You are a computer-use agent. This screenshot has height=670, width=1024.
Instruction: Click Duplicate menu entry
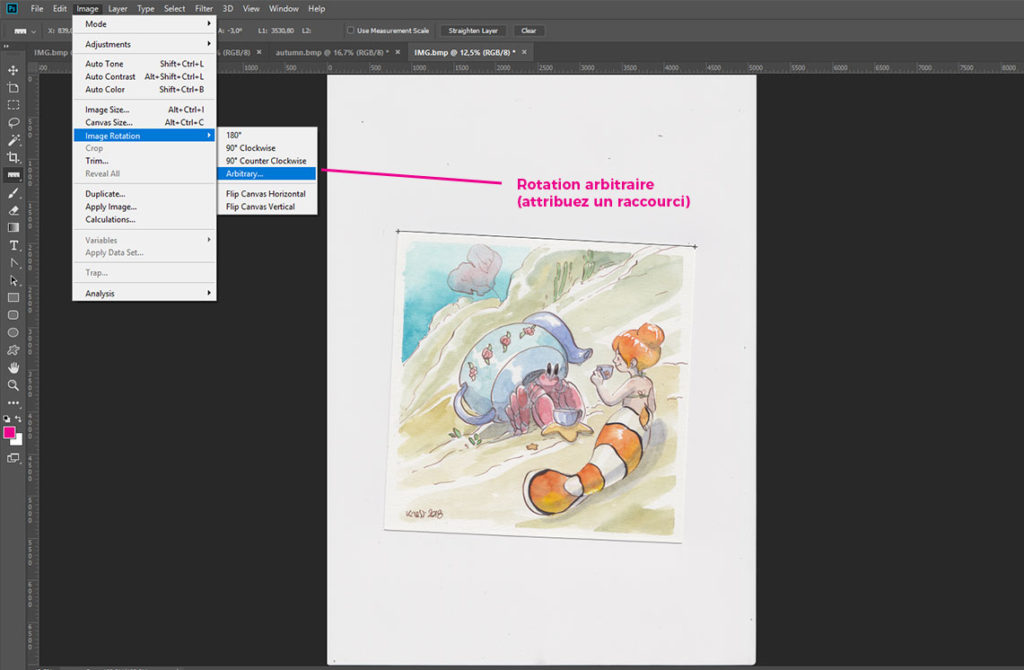(x=144, y=194)
